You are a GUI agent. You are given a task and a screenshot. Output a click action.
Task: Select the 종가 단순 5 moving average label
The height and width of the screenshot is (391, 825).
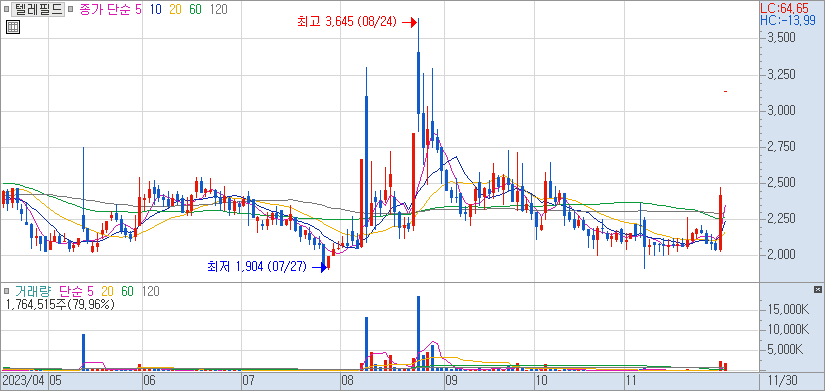tap(110, 9)
